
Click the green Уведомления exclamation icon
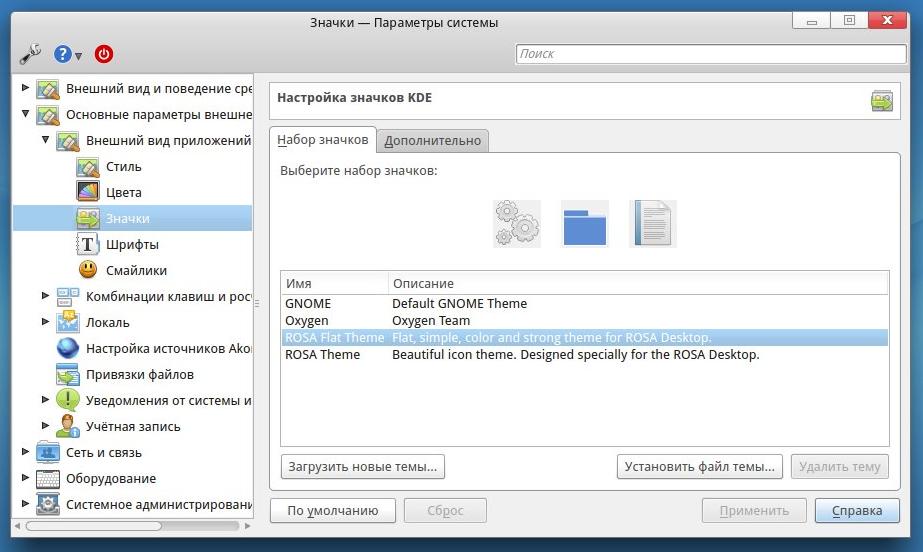pyautogui.click(x=68, y=400)
